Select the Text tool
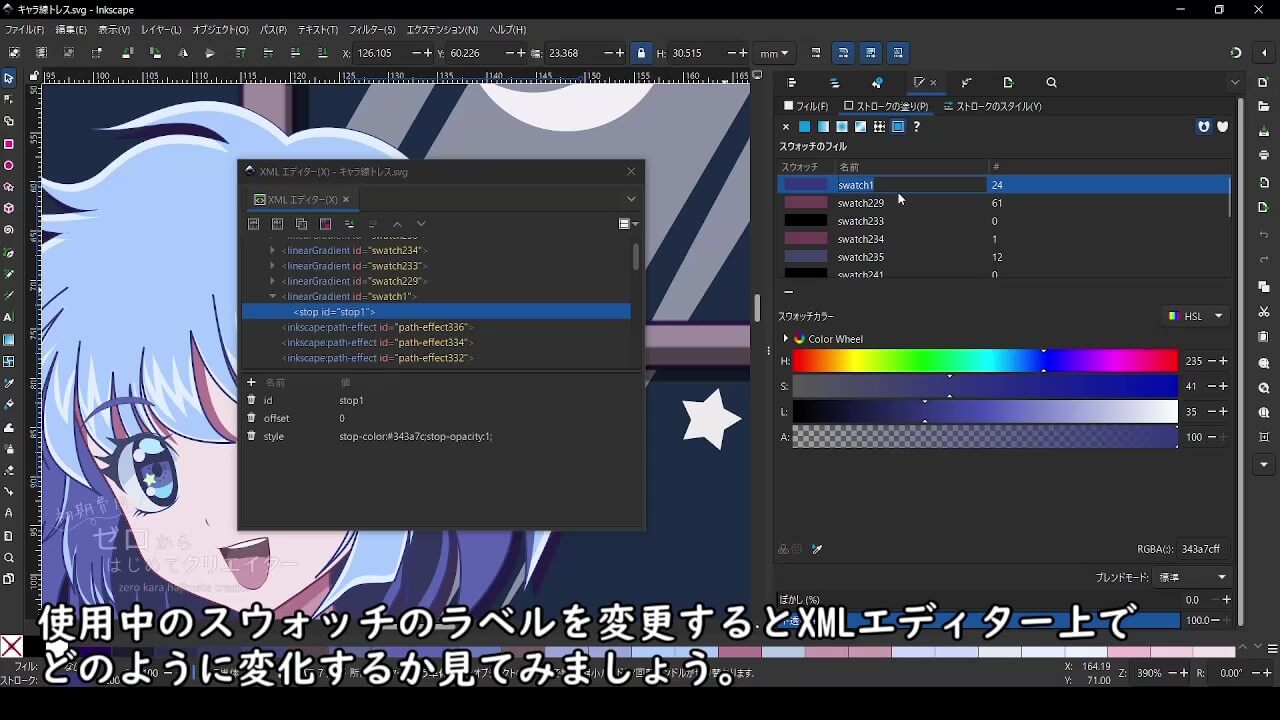The image size is (1280, 720). pyautogui.click(x=9, y=317)
